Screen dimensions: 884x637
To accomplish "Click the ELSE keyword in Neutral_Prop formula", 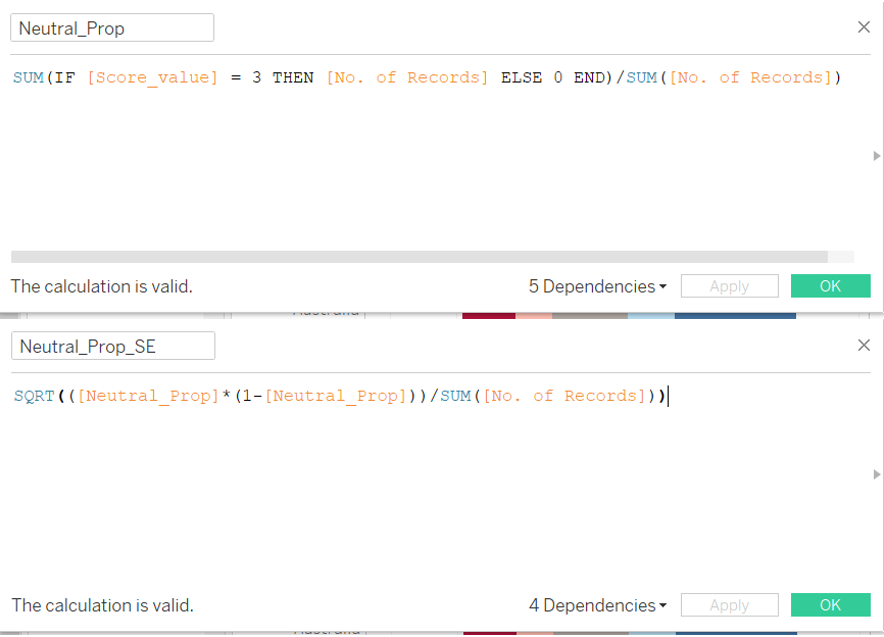I will point(522,78).
